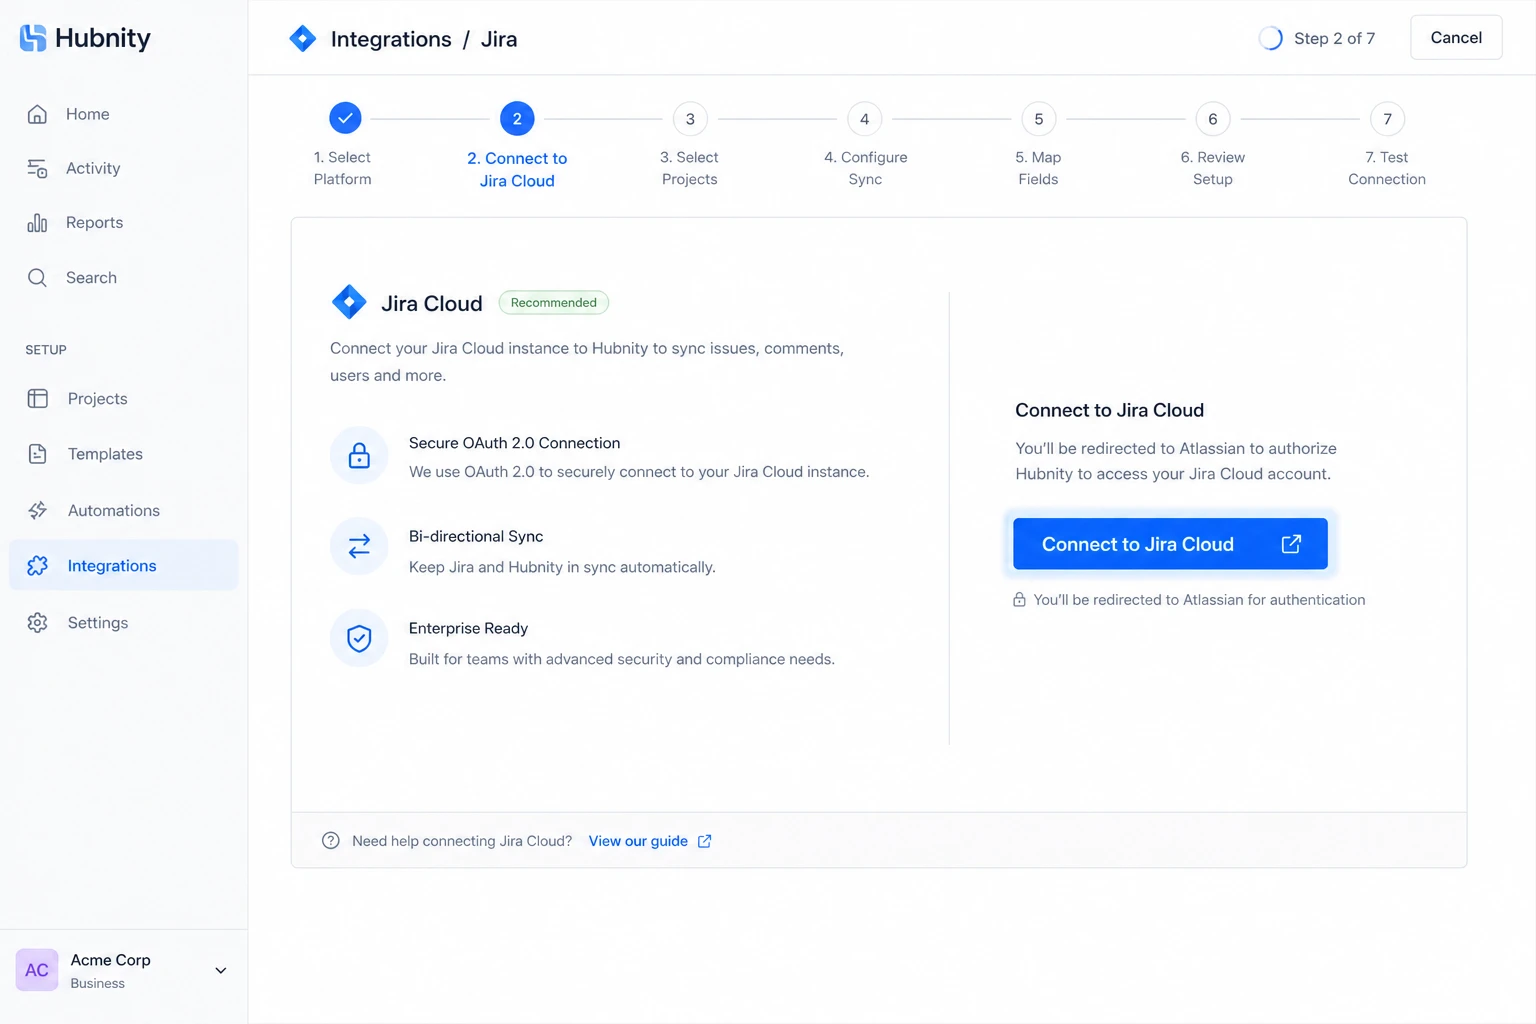Image resolution: width=1536 pixels, height=1024 pixels.
Task: Open Home in the sidebar
Action: (x=124, y=114)
